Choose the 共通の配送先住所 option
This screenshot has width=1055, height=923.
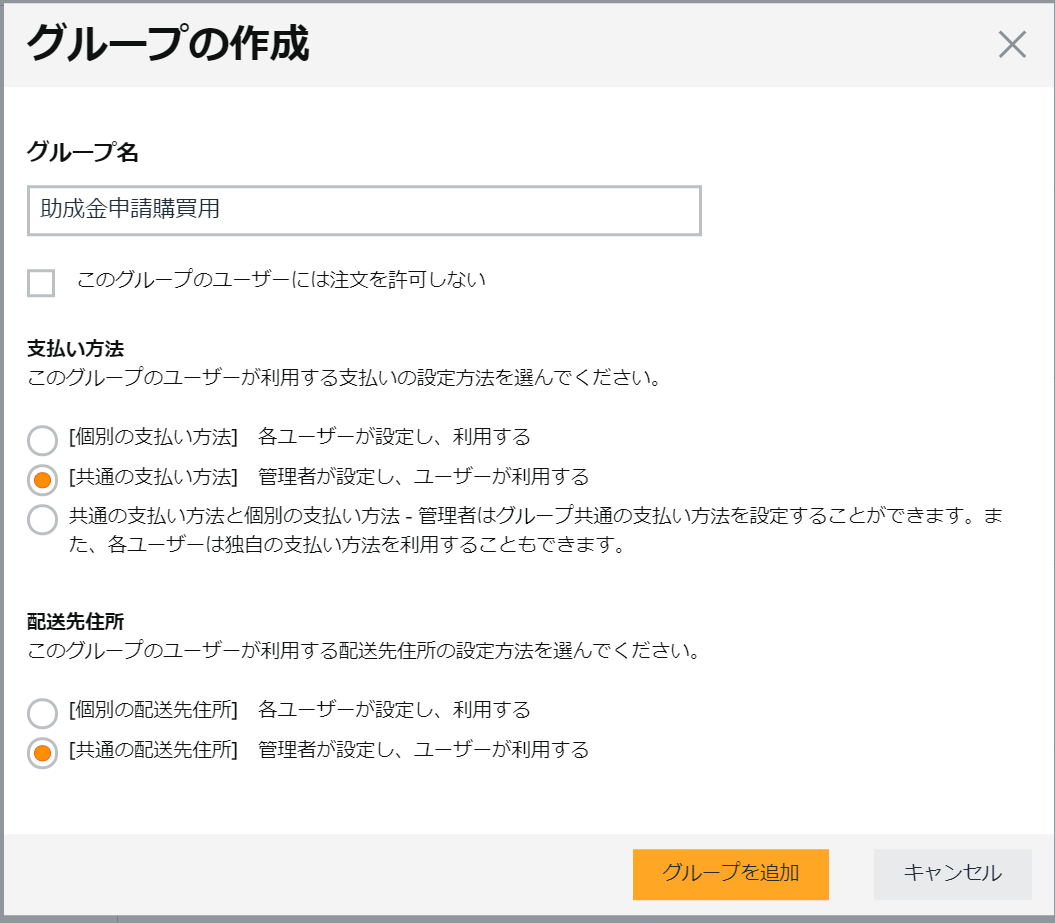tap(41, 751)
